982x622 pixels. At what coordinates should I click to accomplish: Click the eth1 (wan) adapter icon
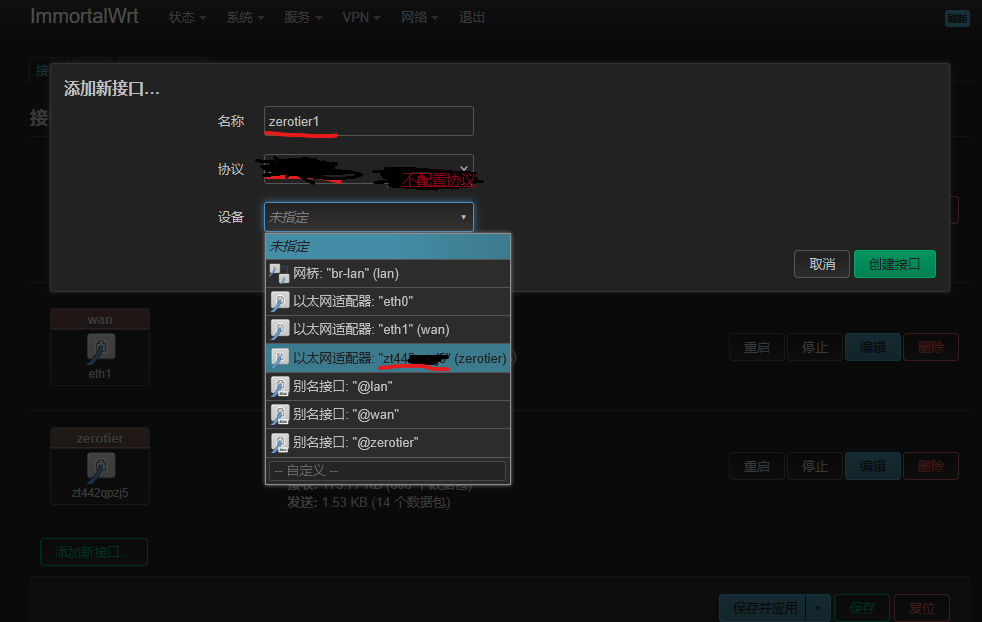[279, 329]
